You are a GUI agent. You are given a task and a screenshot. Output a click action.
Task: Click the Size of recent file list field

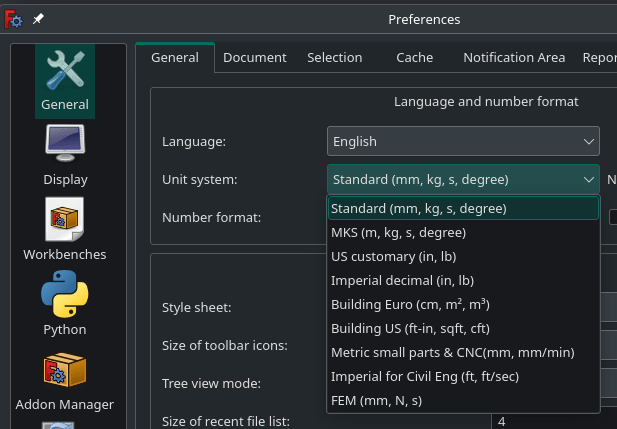coord(554,422)
